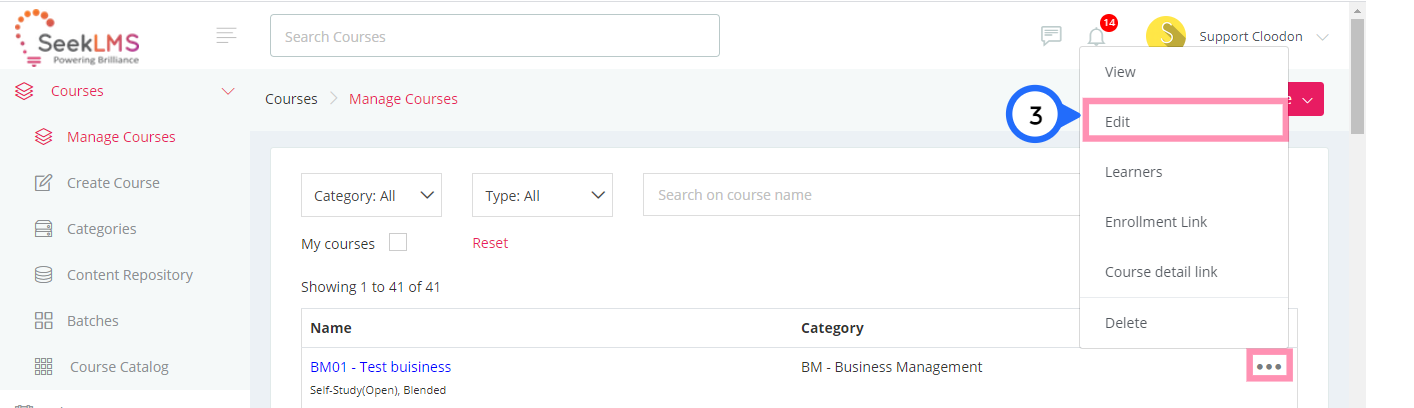Click the SeekLMS logo
Image resolution: width=1414 pixels, height=408 pixels.
77,37
